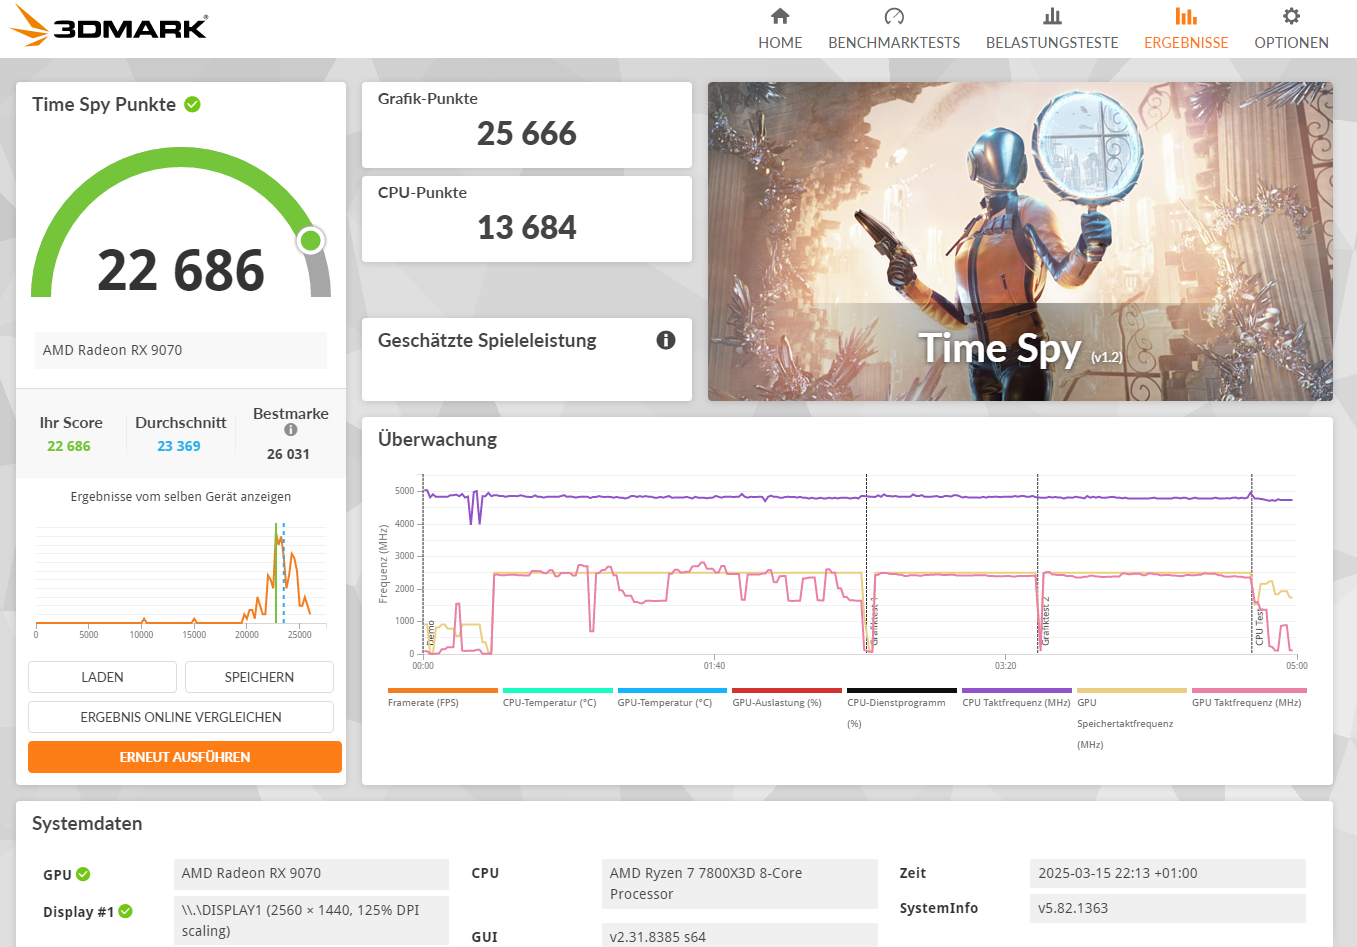
Task: Click the CPU Test marker in chart
Action: pyautogui.click(x=1259, y=627)
